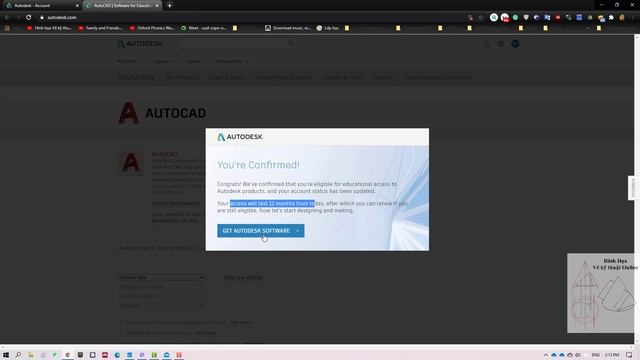
Task: Close the Autodesk Account tab
Action: (x=77, y=6)
